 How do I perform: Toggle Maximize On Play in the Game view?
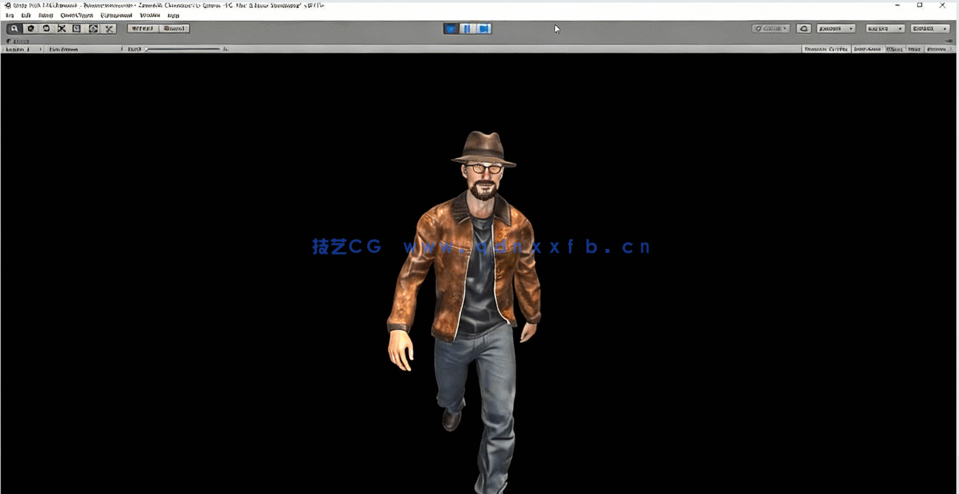point(824,48)
